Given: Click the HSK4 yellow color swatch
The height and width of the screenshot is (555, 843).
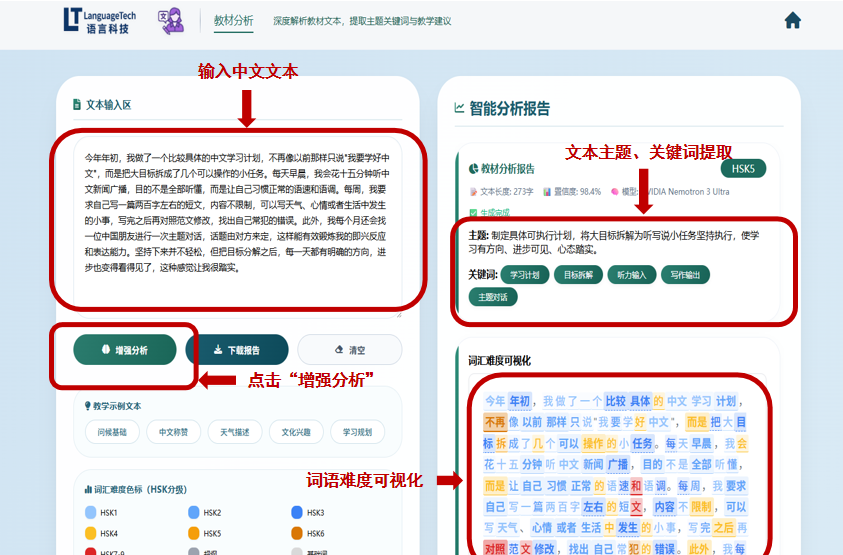Looking at the screenshot, I should (90, 533).
